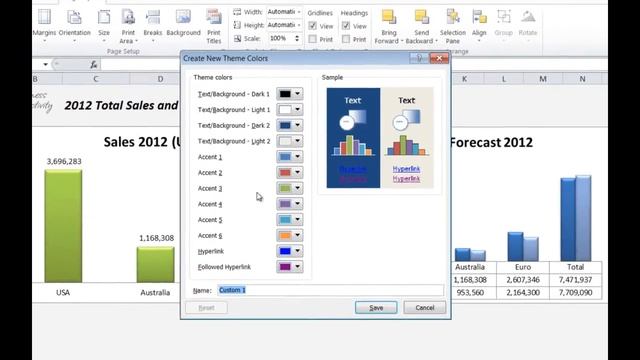Click the USA green chart bar
The width and height of the screenshot is (640, 360).
(63, 226)
